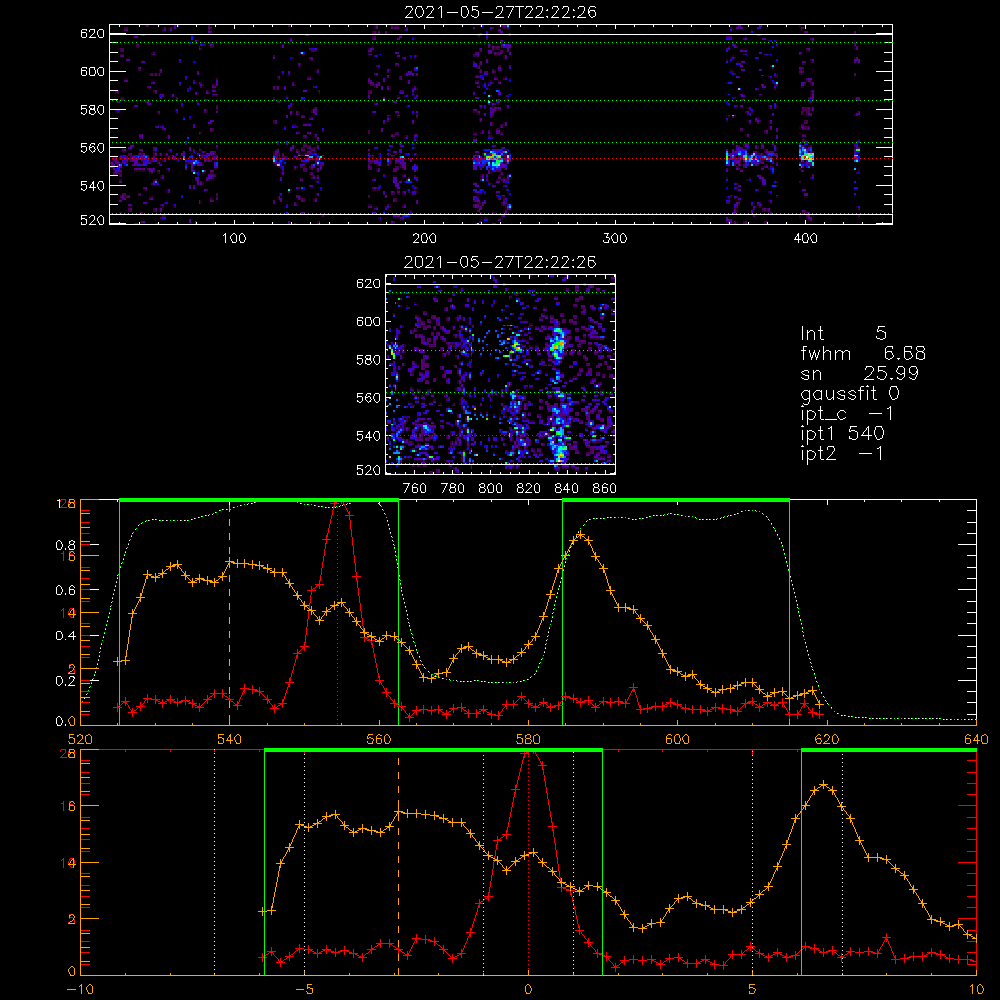
Task: Click the dashed orange vertical line at 540
Action: [230, 612]
